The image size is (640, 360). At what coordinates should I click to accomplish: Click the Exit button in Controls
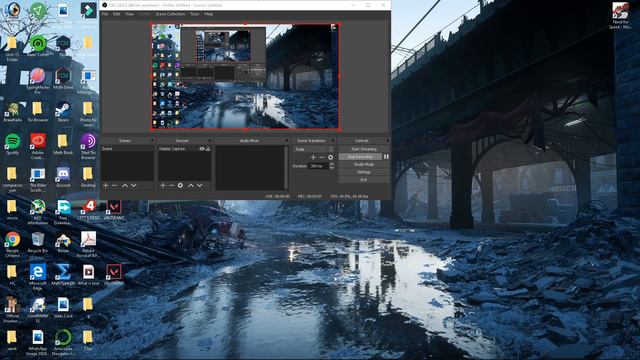pos(364,180)
